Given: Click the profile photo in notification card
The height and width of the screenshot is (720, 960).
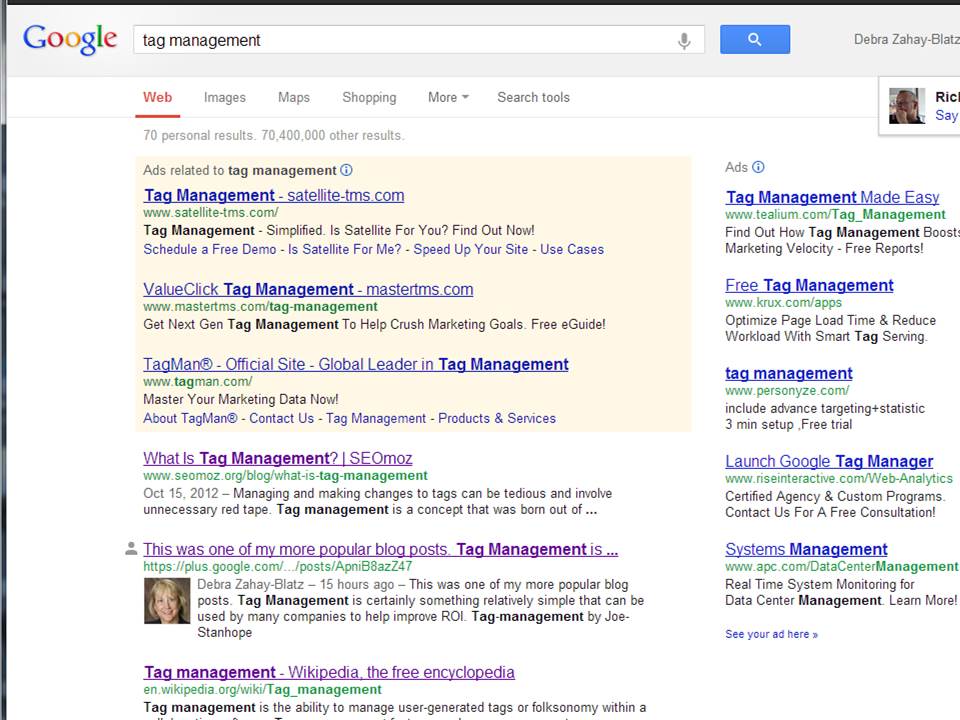Looking at the screenshot, I should [907, 105].
